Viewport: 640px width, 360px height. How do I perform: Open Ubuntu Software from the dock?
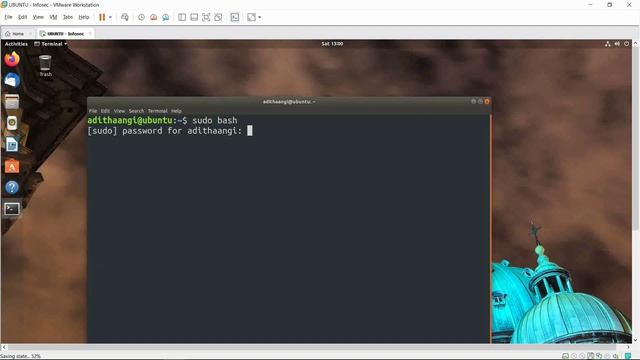pyautogui.click(x=12, y=166)
